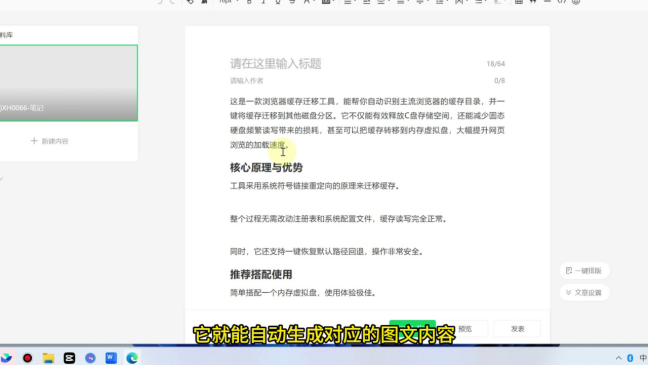
Task: Open "文章设置" article settings
Action: pyautogui.click(x=584, y=292)
